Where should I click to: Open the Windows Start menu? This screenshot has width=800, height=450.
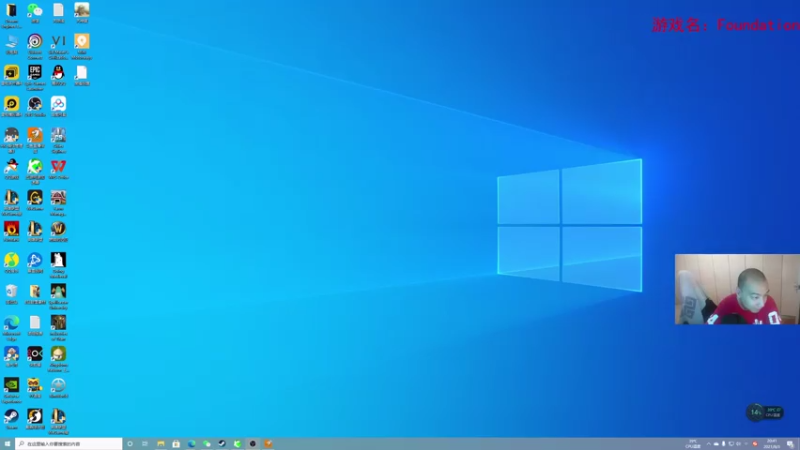(7, 444)
